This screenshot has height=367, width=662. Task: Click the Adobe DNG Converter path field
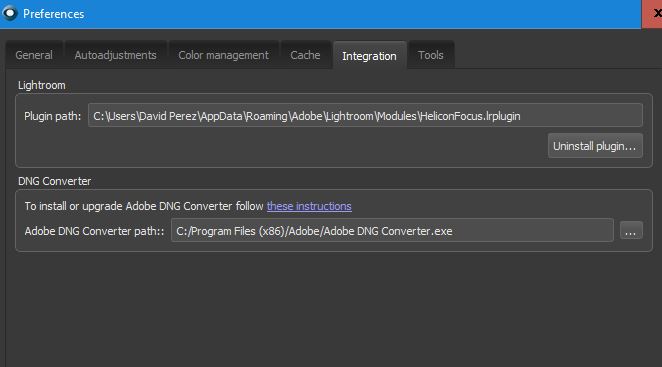click(x=392, y=231)
